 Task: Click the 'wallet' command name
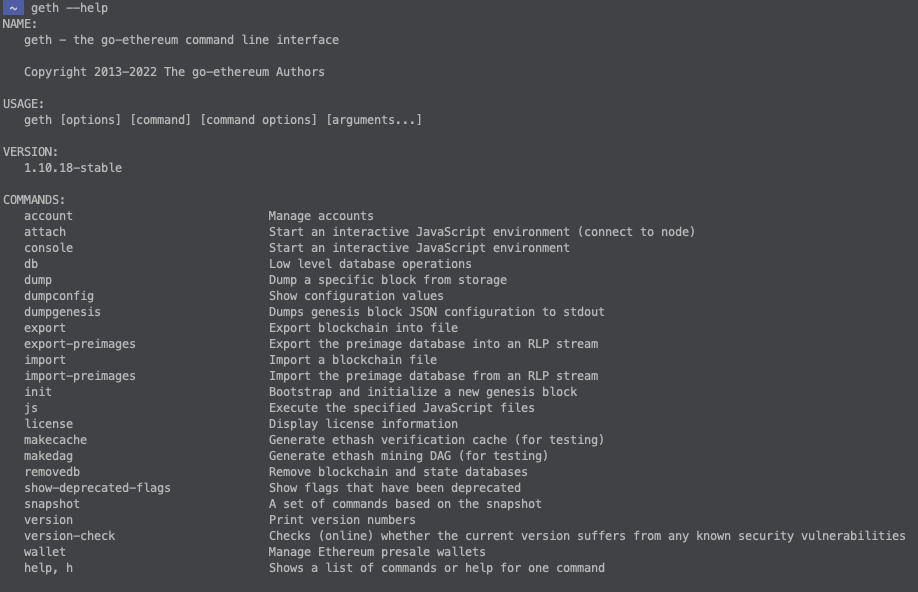(x=45, y=552)
